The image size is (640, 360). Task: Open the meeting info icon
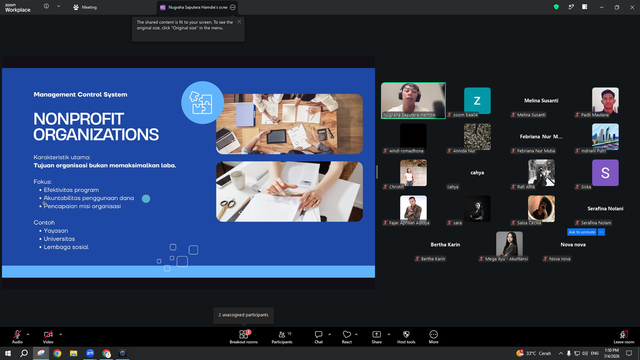coord(47,7)
